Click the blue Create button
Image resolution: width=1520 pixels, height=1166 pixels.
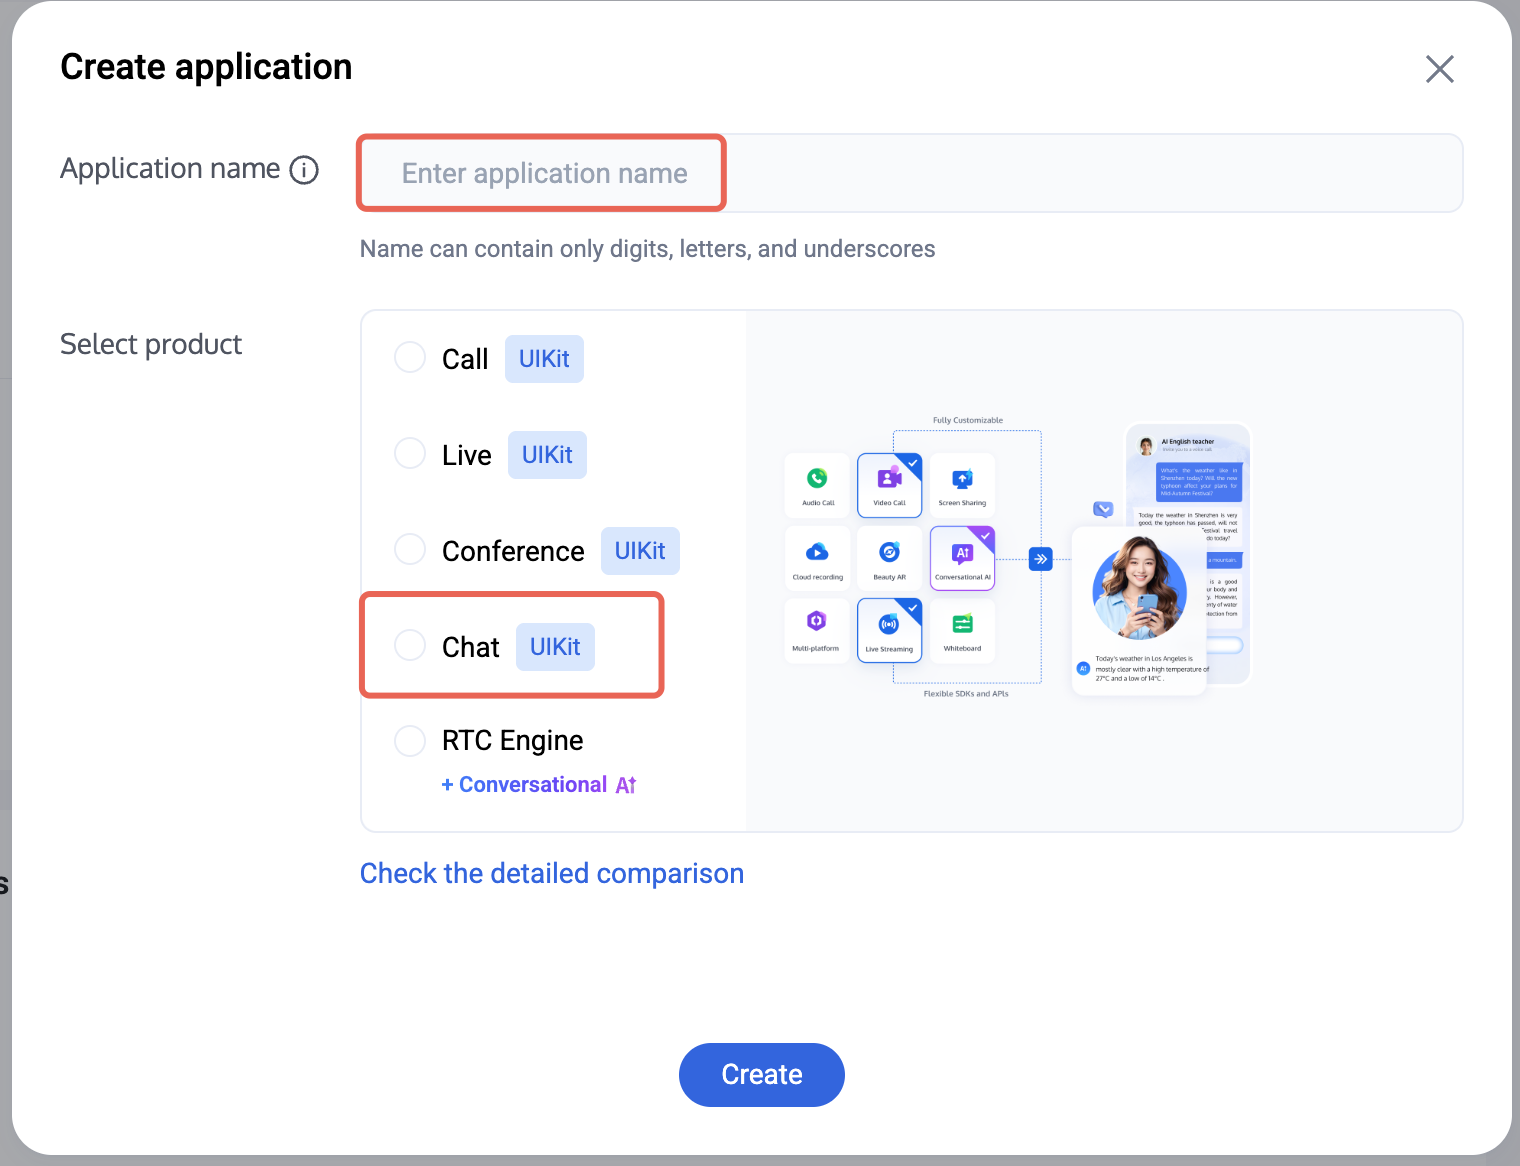point(762,1075)
